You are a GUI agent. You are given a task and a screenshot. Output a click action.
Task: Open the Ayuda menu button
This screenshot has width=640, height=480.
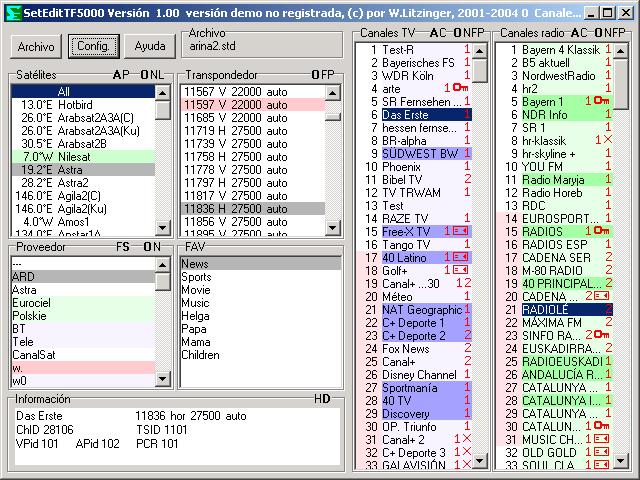[x=150, y=46]
